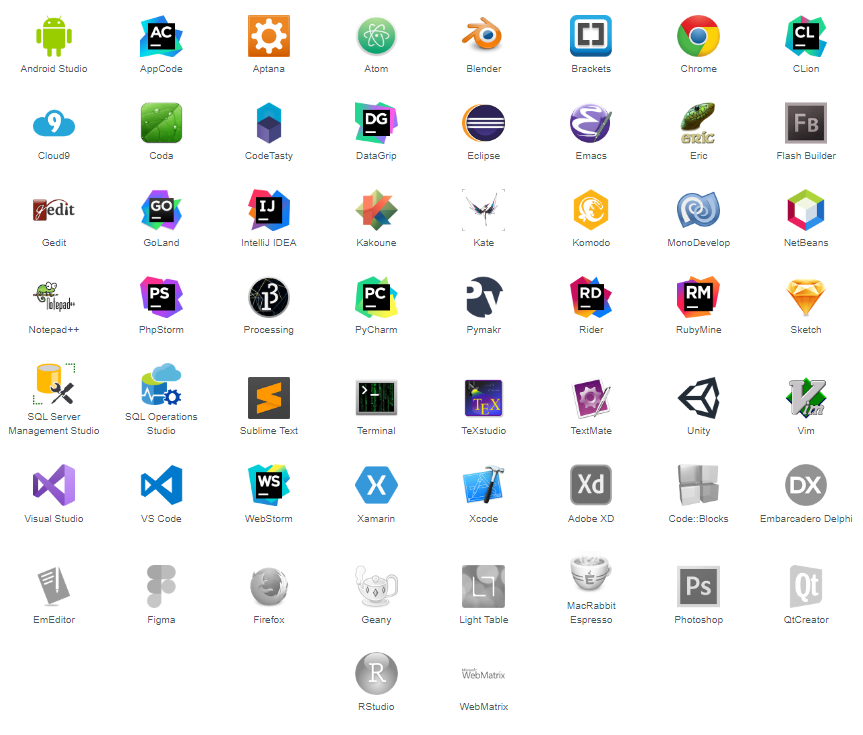Click the PhpStorm PS icon
This screenshot has height=735, width=863.
[161, 297]
